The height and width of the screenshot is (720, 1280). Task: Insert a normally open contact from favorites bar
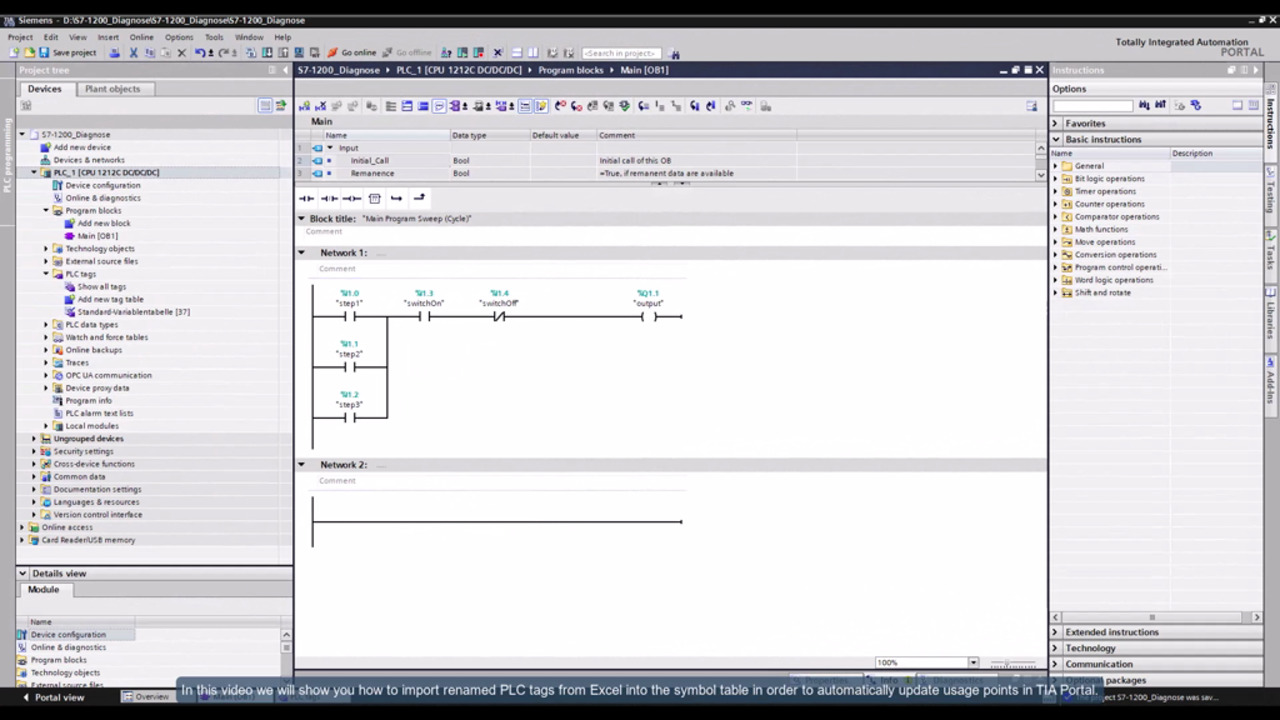(306, 198)
